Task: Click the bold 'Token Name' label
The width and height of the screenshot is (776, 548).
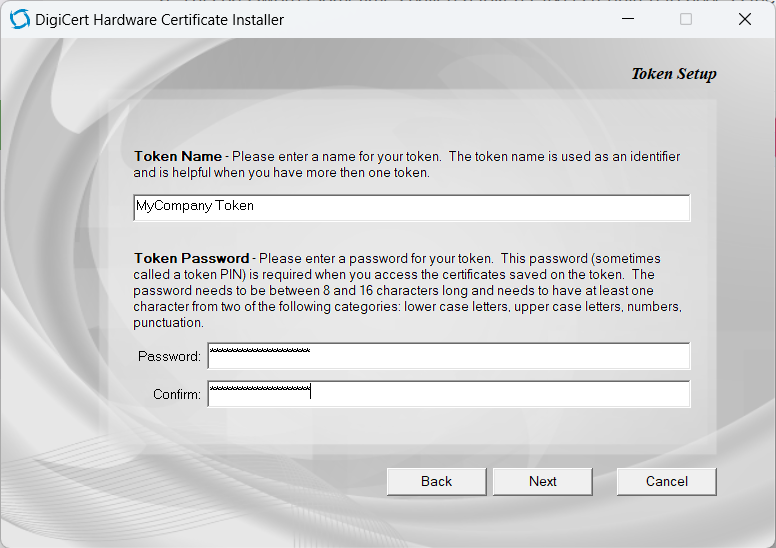Action: coord(178,156)
